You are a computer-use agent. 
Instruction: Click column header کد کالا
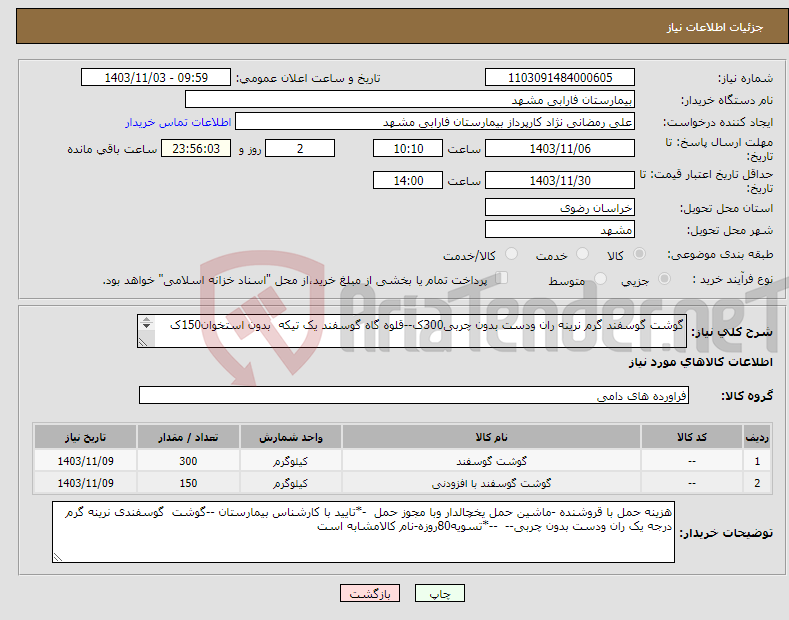tap(691, 437)
